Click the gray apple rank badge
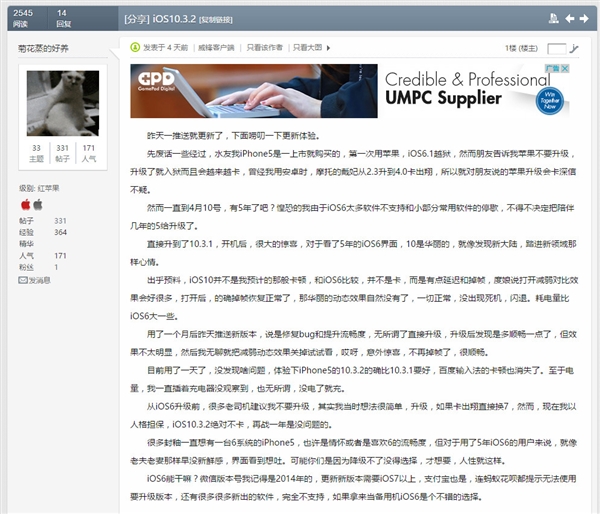 point(39,204)
